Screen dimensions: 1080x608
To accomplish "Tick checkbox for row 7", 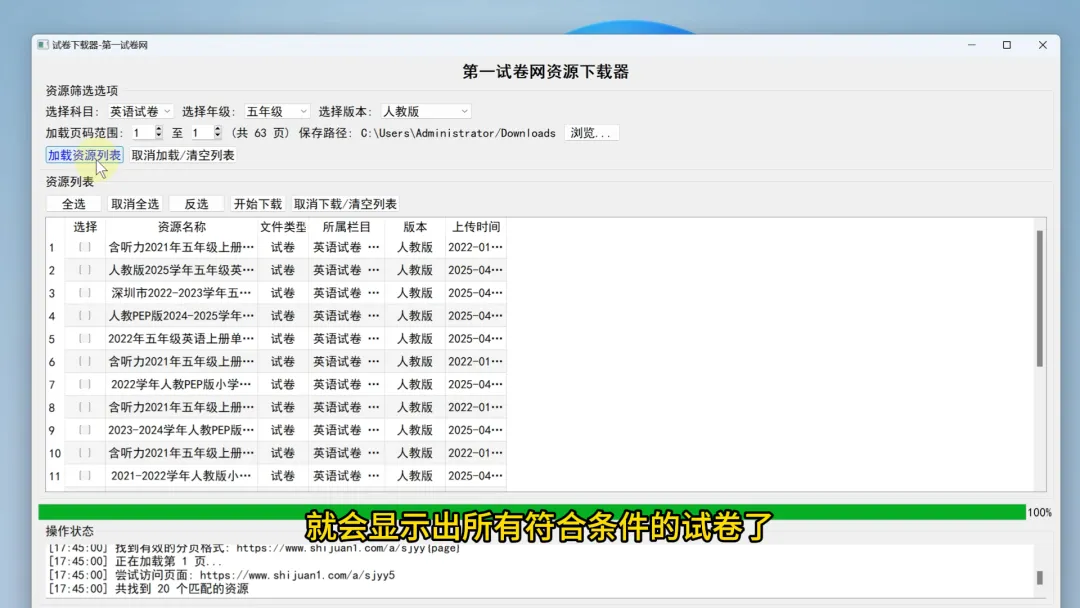I will tap(85, 384).
